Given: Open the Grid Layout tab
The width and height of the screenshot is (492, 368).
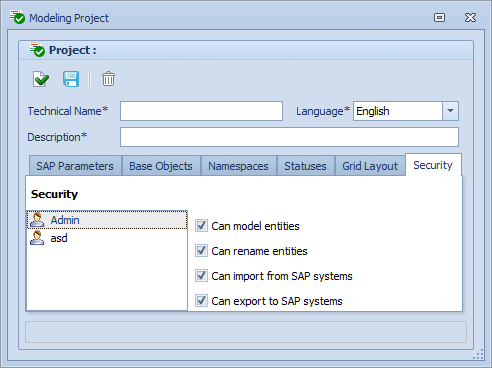Looking at the screenshot, I should [x=370, y=166].
